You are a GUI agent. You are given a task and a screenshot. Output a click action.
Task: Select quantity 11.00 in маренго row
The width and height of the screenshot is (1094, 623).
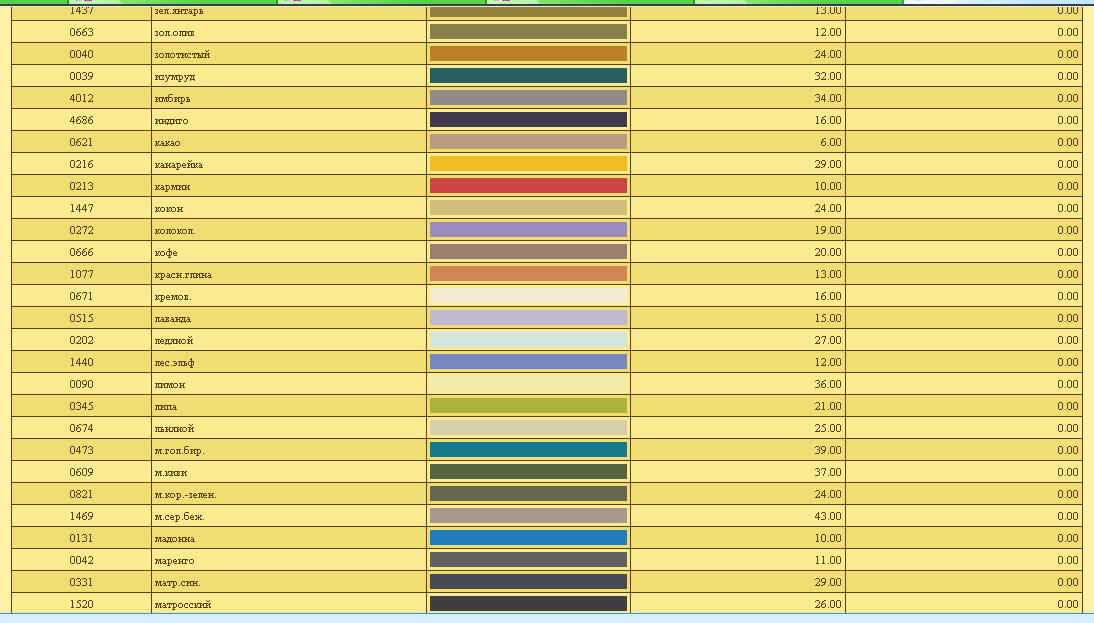click(x=827, y=560)
